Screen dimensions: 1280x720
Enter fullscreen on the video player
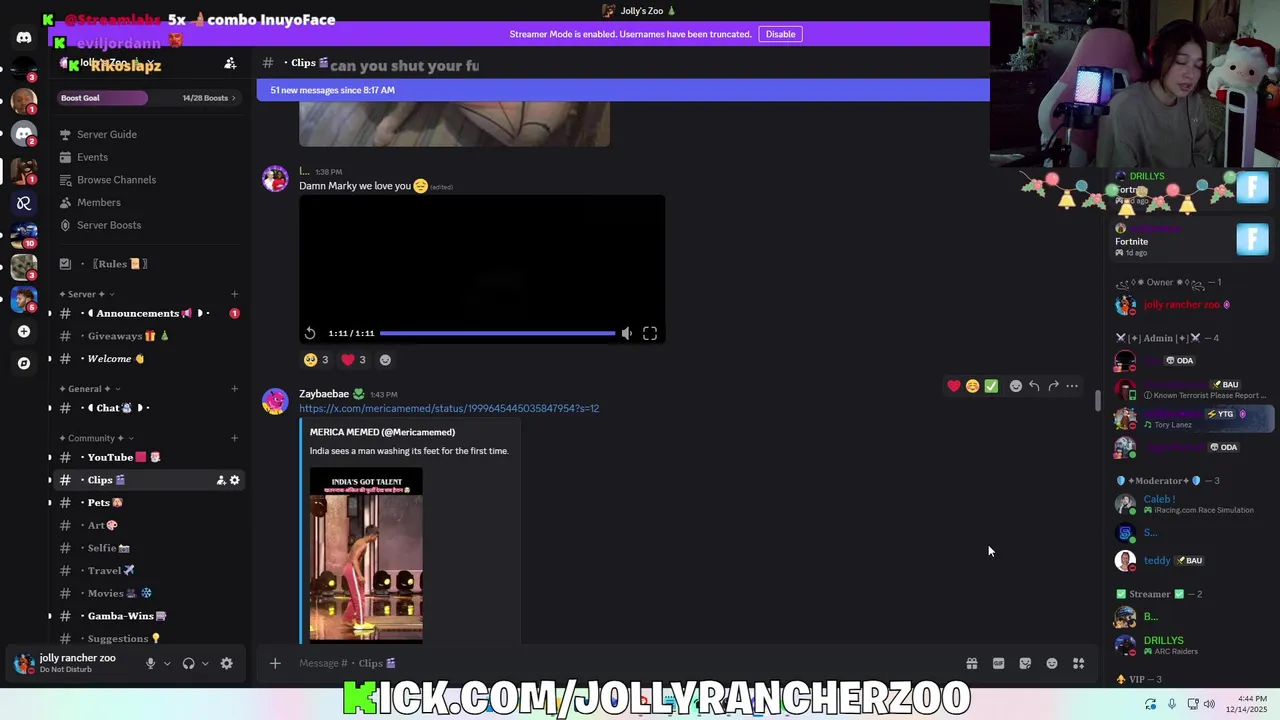pyautogui.click(x=650, y=333)
